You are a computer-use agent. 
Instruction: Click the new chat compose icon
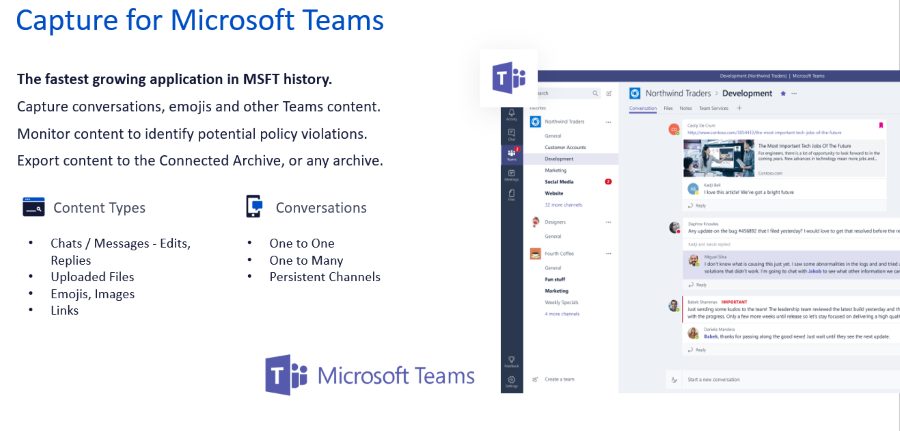[609, 93]
